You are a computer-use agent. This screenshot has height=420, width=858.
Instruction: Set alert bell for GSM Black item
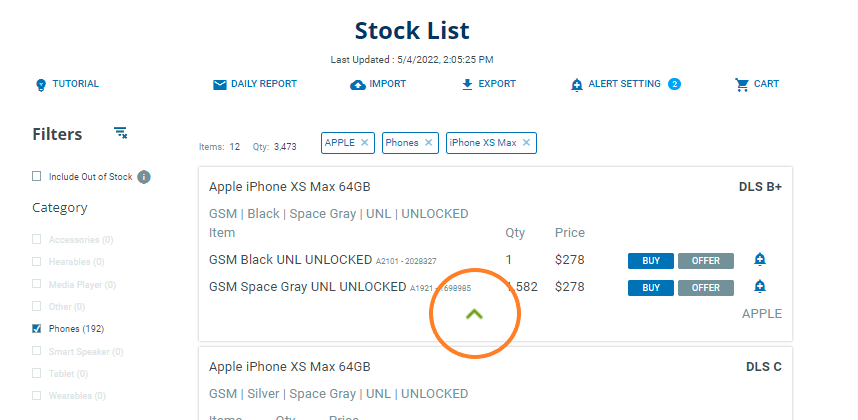tap(760, 260)
